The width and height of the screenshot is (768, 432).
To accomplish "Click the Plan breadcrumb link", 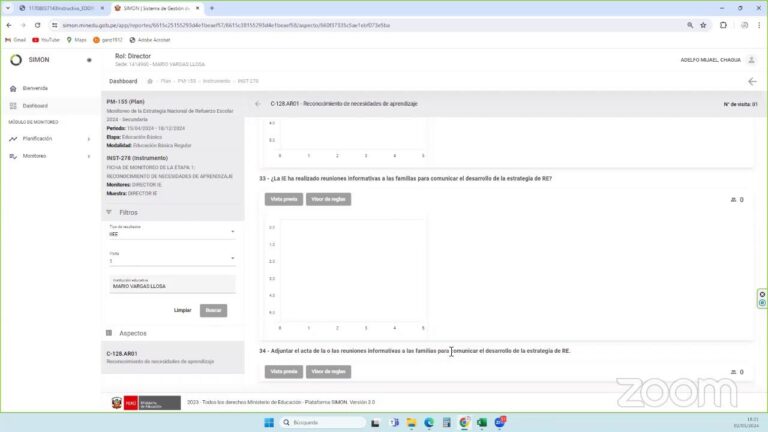I will coord(166,81).
